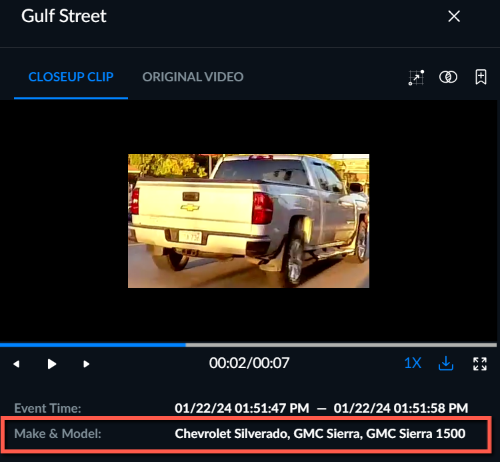Image resolution: width=500 pixels, height=462 pixels.
Task: Seek on the video progress bar
Action: pyautogui.click(x=248, y=345)
